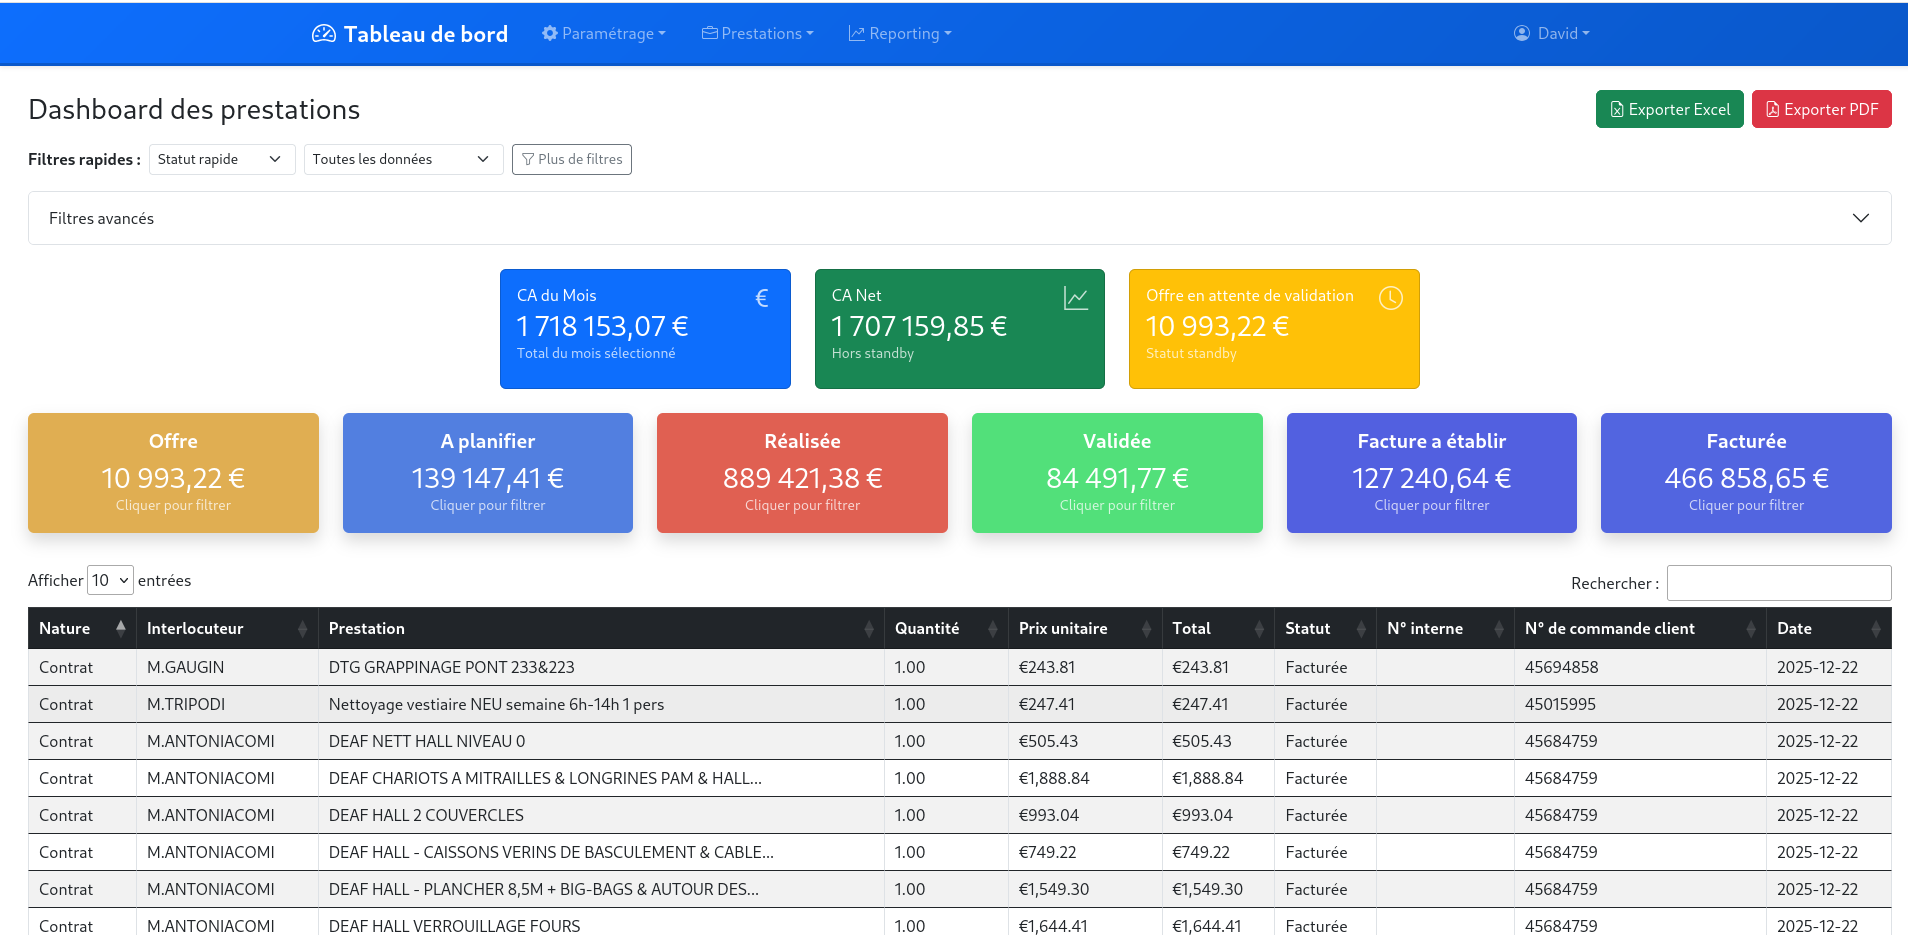Sort table by Interlocuteur column
This screenshot has width=1908, height=935.
click(x=227, y=628)
